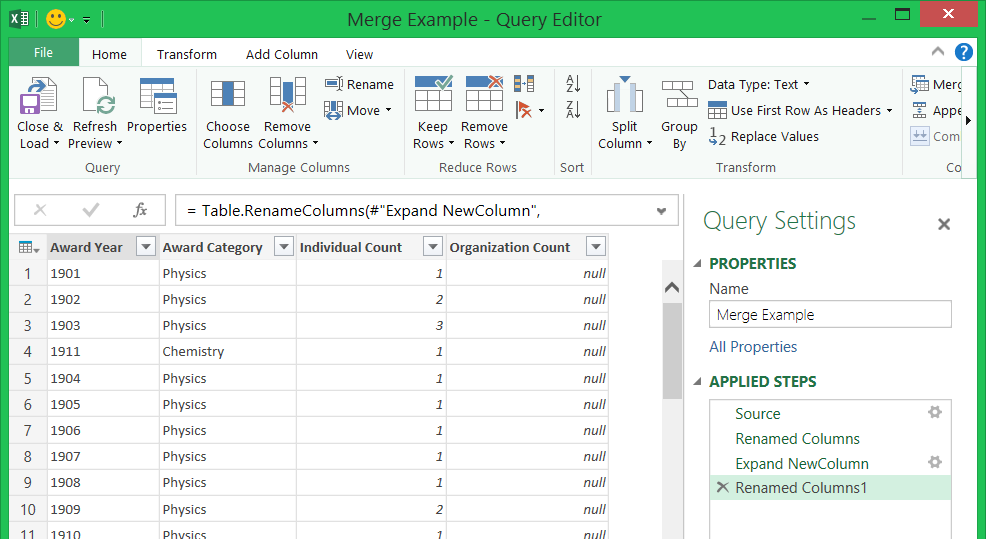Screen dimensions: 986x539
Task: Click the Group By icon
Action: point(679,96)
